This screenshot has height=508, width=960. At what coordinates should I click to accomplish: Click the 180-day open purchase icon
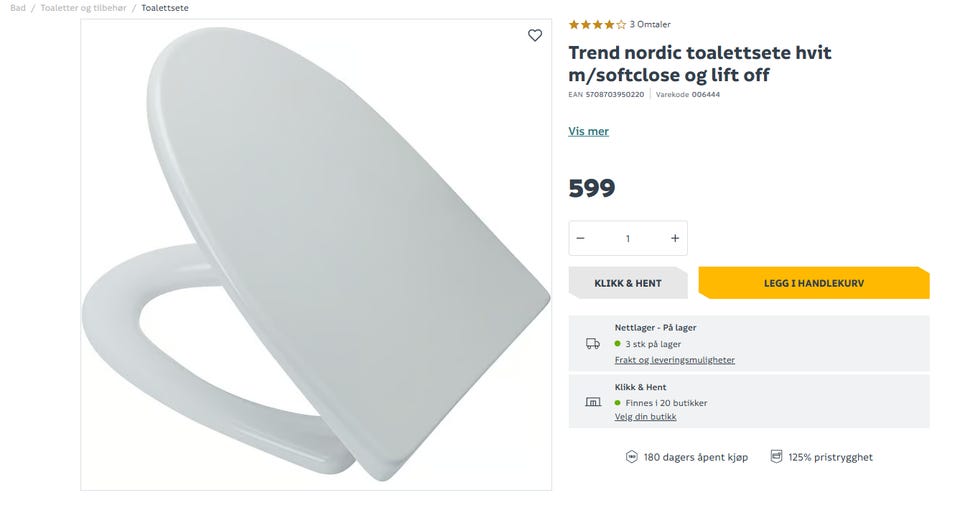point(631,457)
